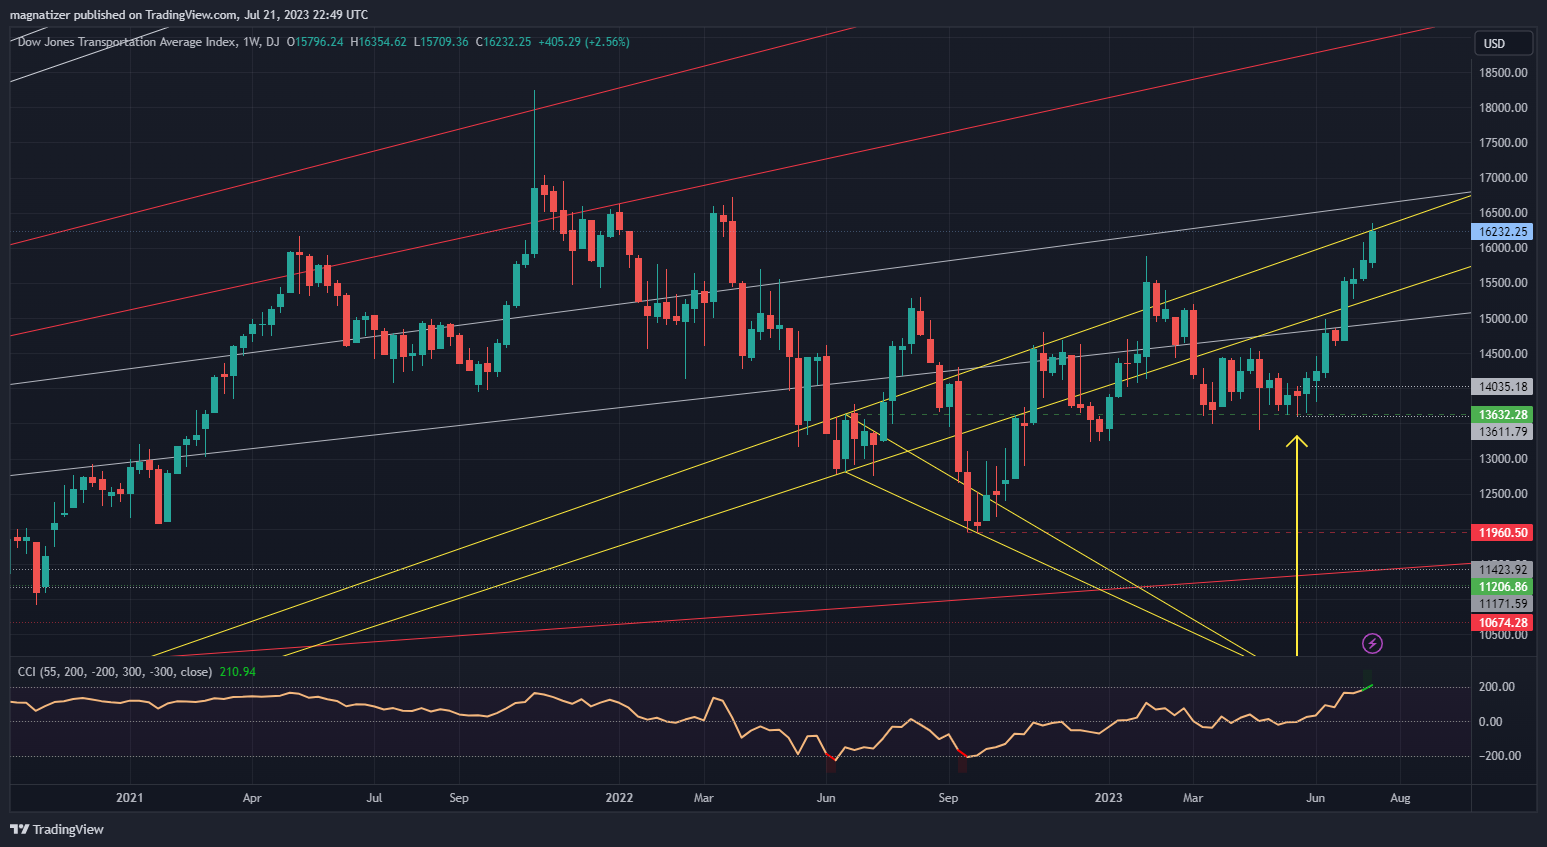Image resolution: width=1547 pixels, height=847 pixels.
Task: Click the blue 16232.25 label on the price scale
Action: point(1503,232)
